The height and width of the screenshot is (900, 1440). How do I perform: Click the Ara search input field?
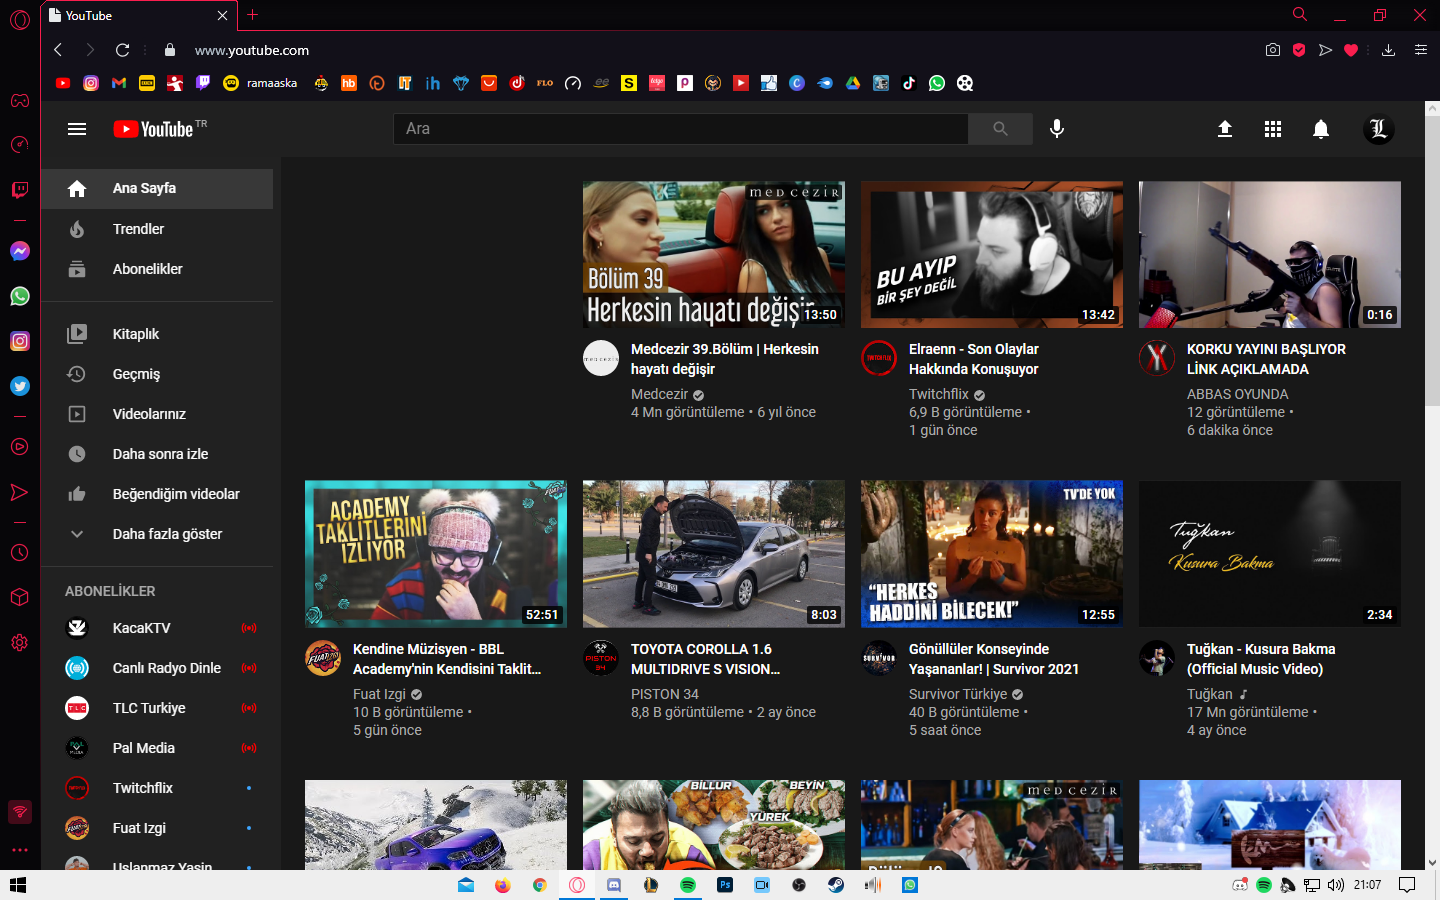(681, 129)
